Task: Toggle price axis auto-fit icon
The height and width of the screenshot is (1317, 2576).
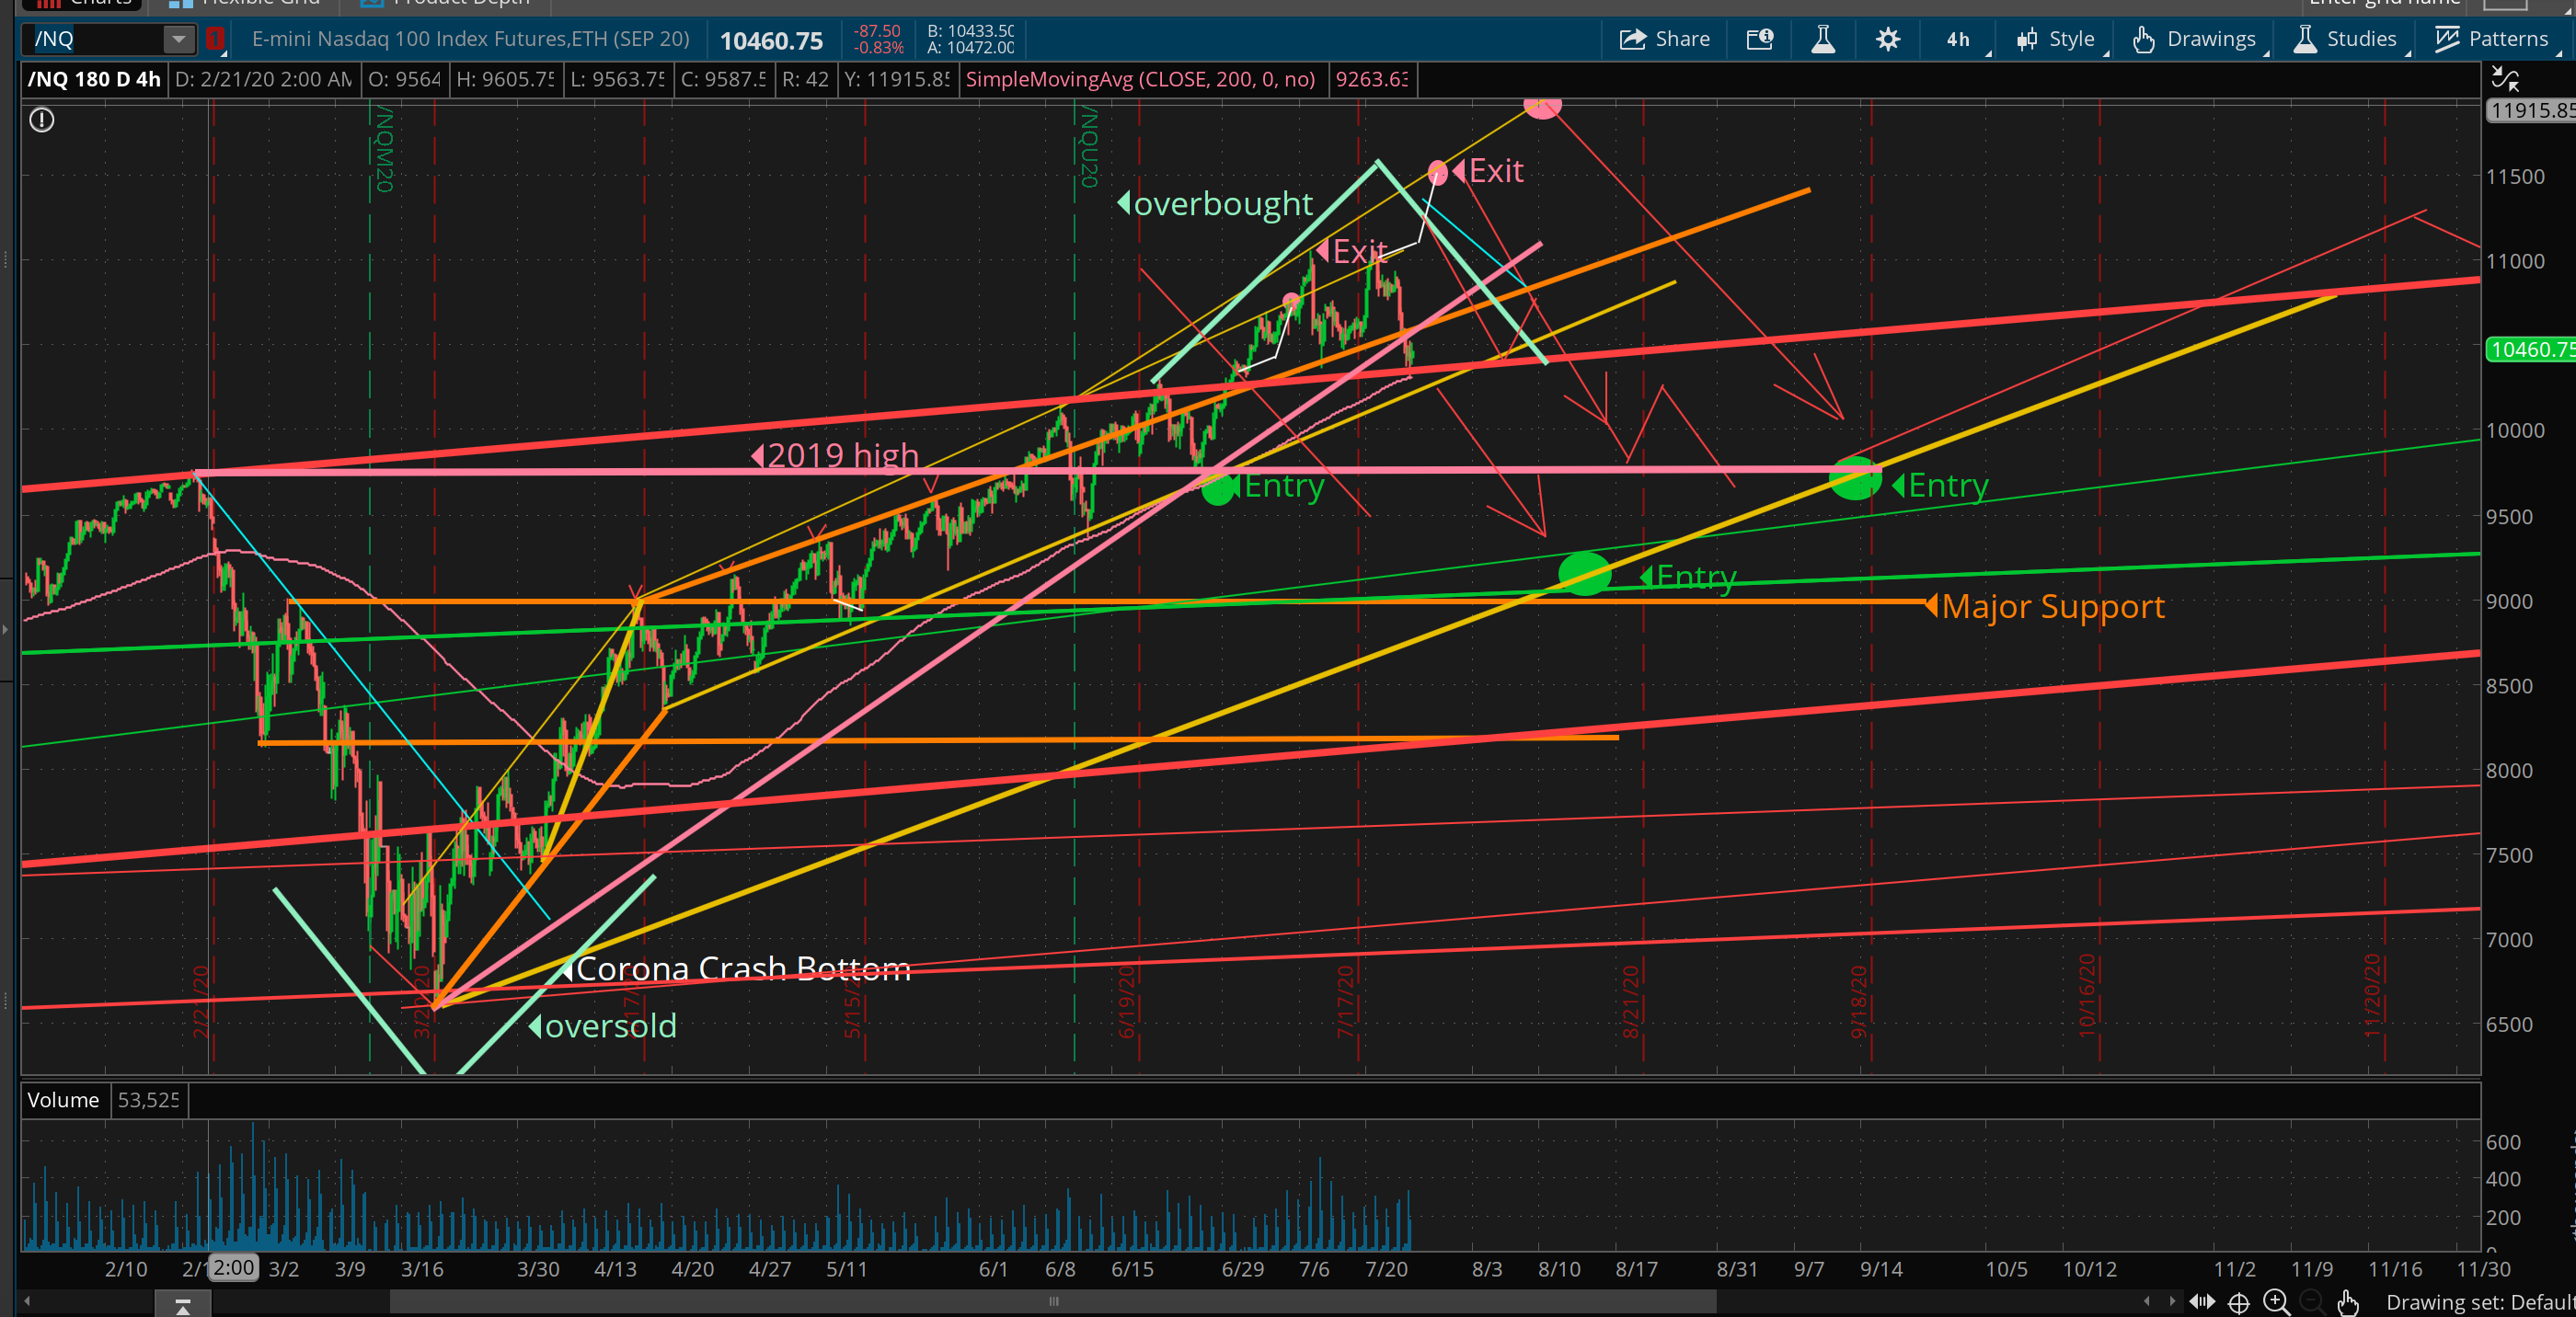Action: tap(2505, 78)
